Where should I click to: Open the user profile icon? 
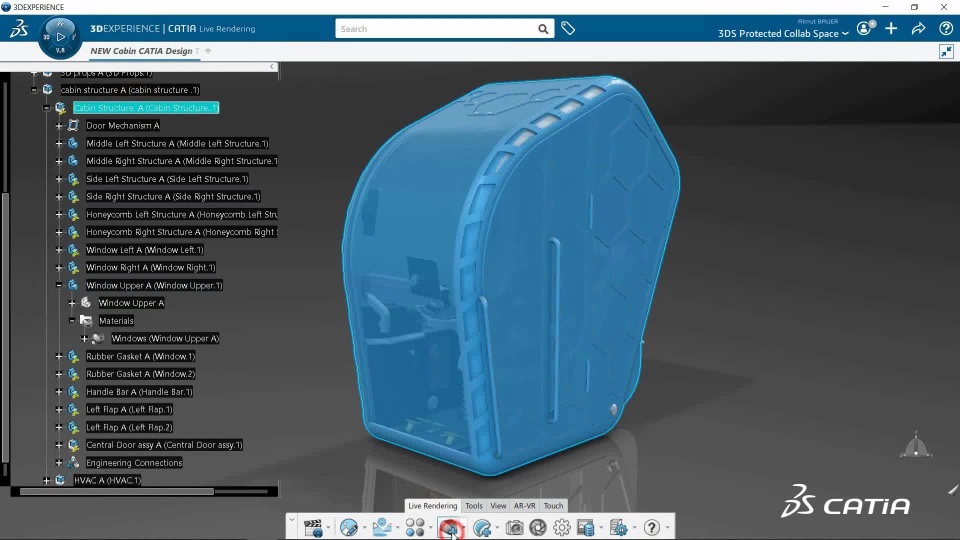click(864, 28)
